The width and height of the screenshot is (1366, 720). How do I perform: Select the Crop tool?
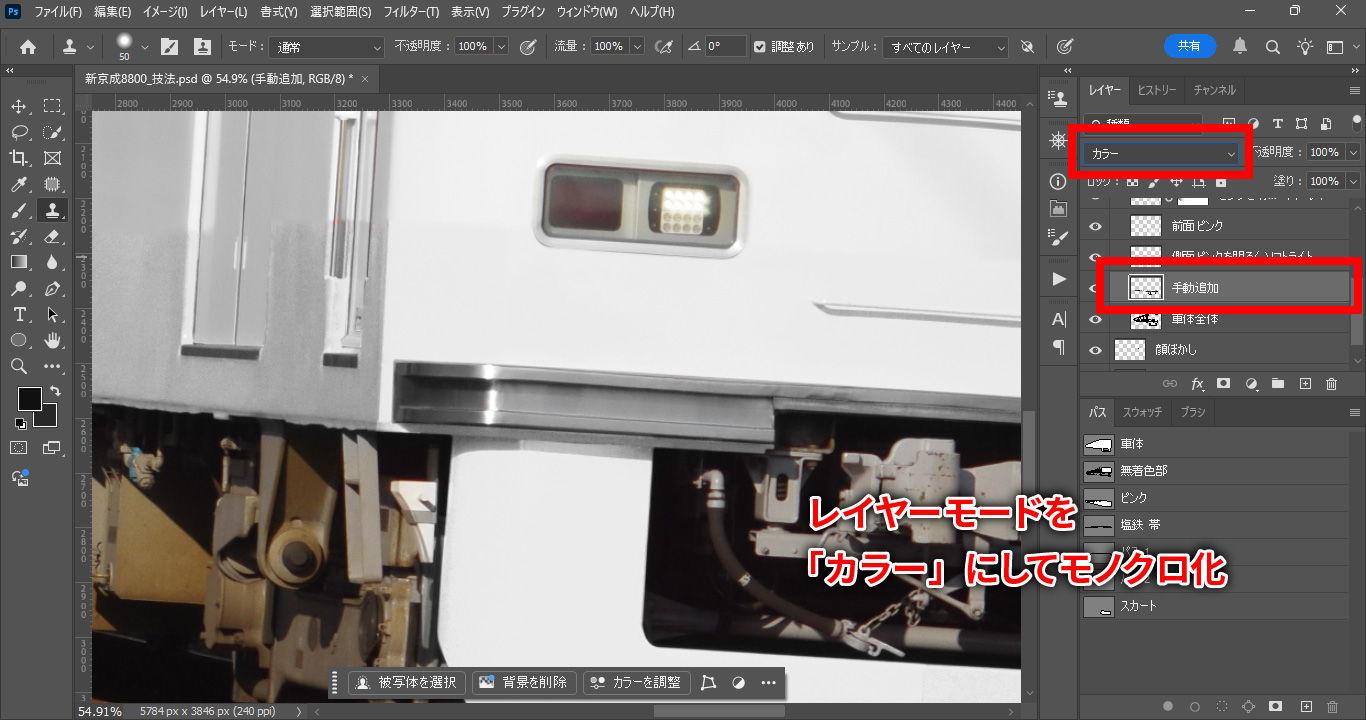[x=19, y=158]
